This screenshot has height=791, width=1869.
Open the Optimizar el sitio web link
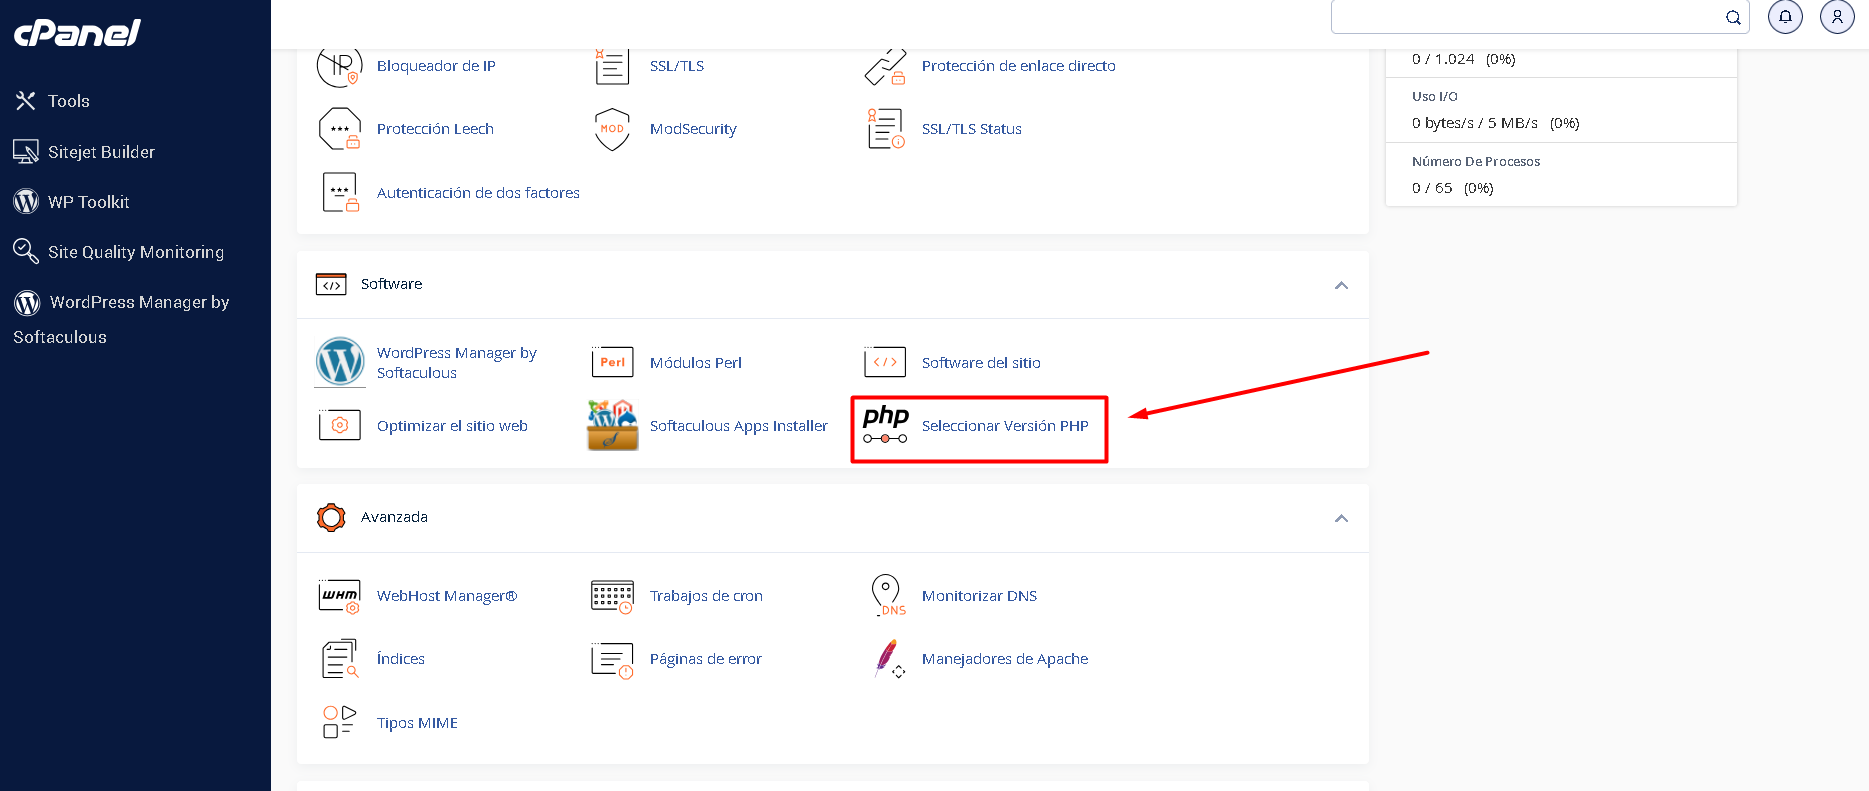click(x=452, y=426)
